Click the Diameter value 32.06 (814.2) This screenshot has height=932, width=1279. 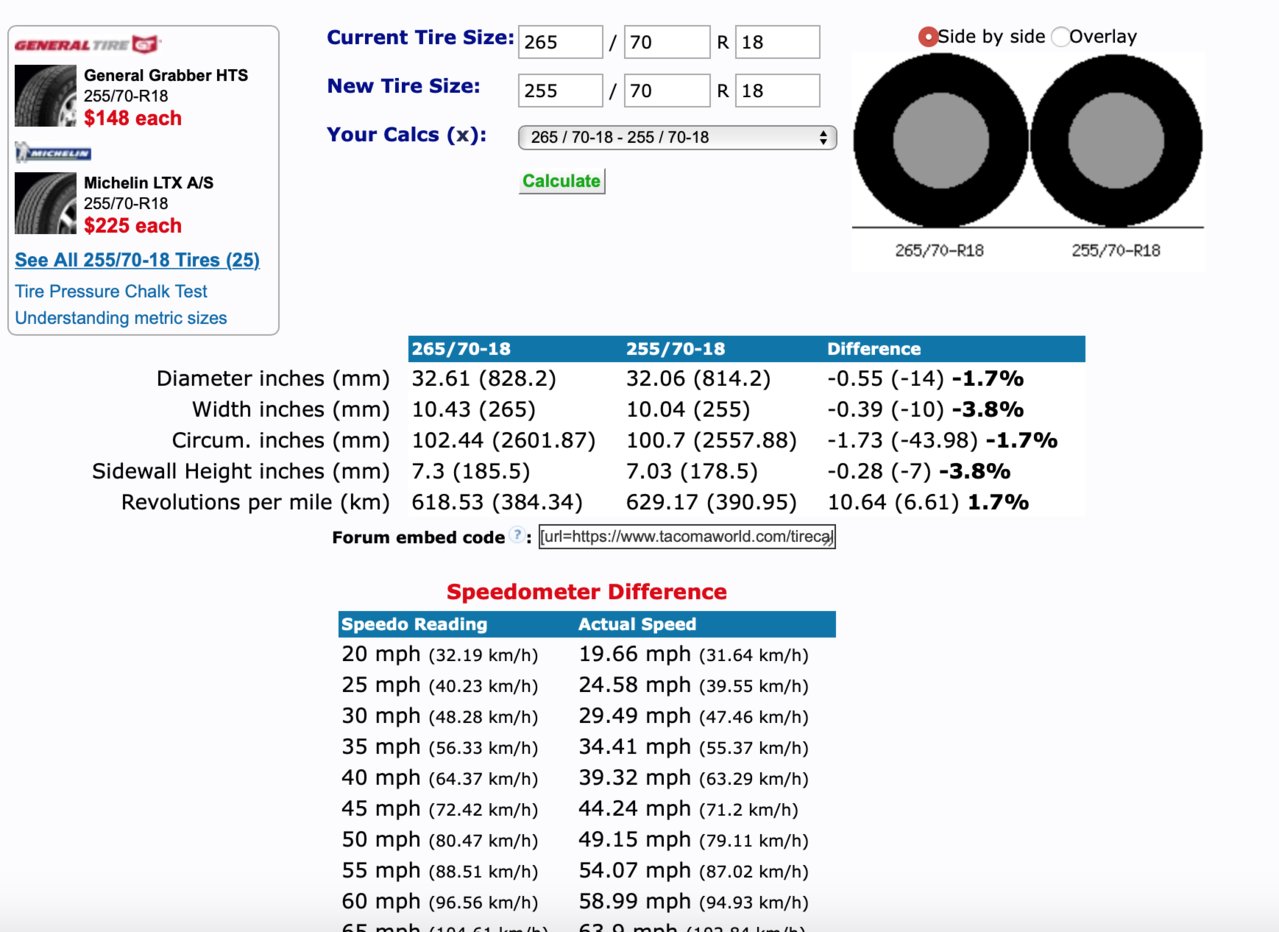coord(699,379)
